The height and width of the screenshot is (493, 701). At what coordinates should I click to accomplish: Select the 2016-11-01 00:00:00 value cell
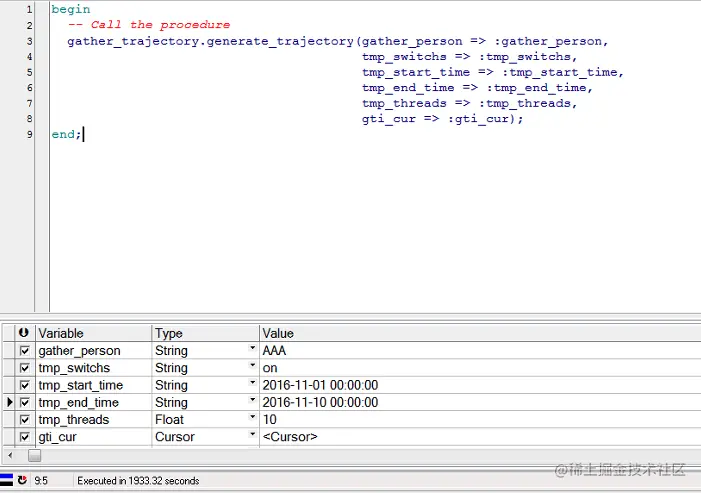pyautogui.click(x=480, y=385)
